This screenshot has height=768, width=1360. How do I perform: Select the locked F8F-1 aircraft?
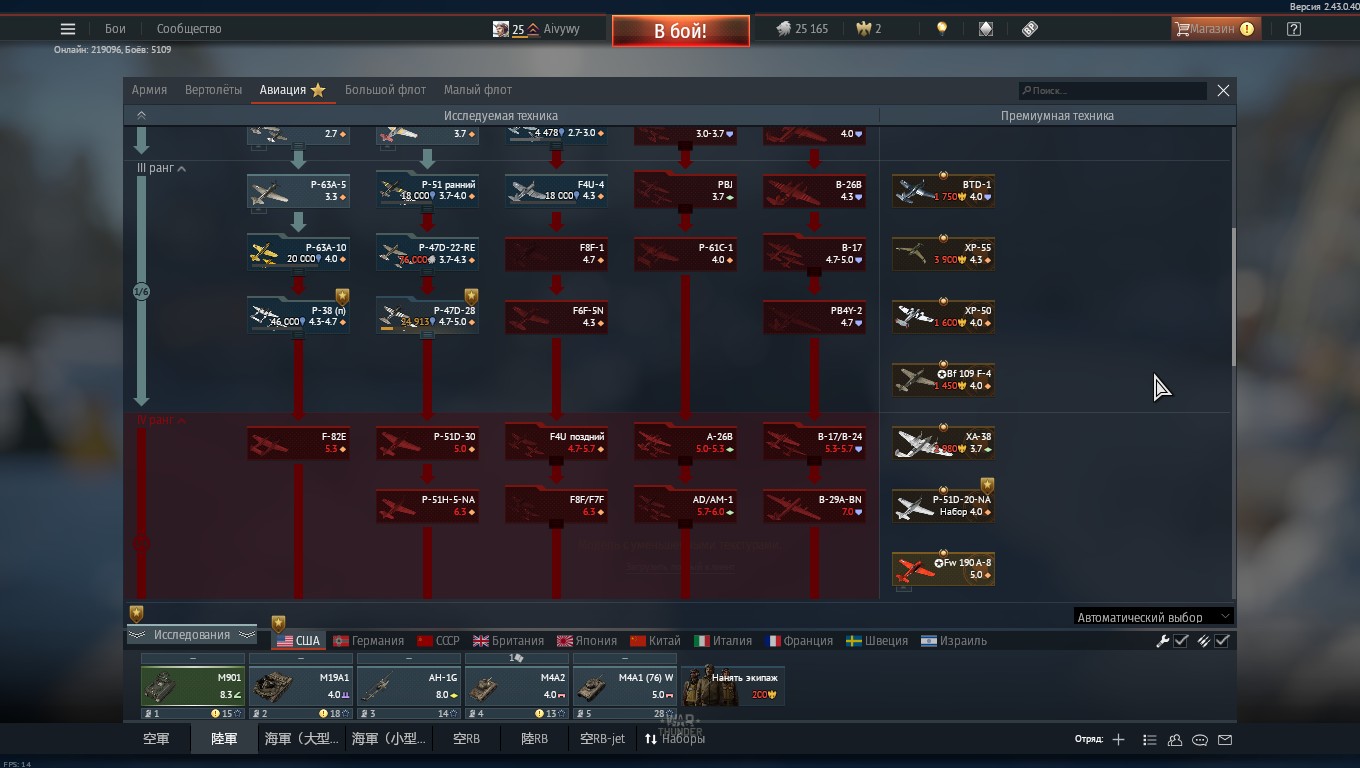556,253
